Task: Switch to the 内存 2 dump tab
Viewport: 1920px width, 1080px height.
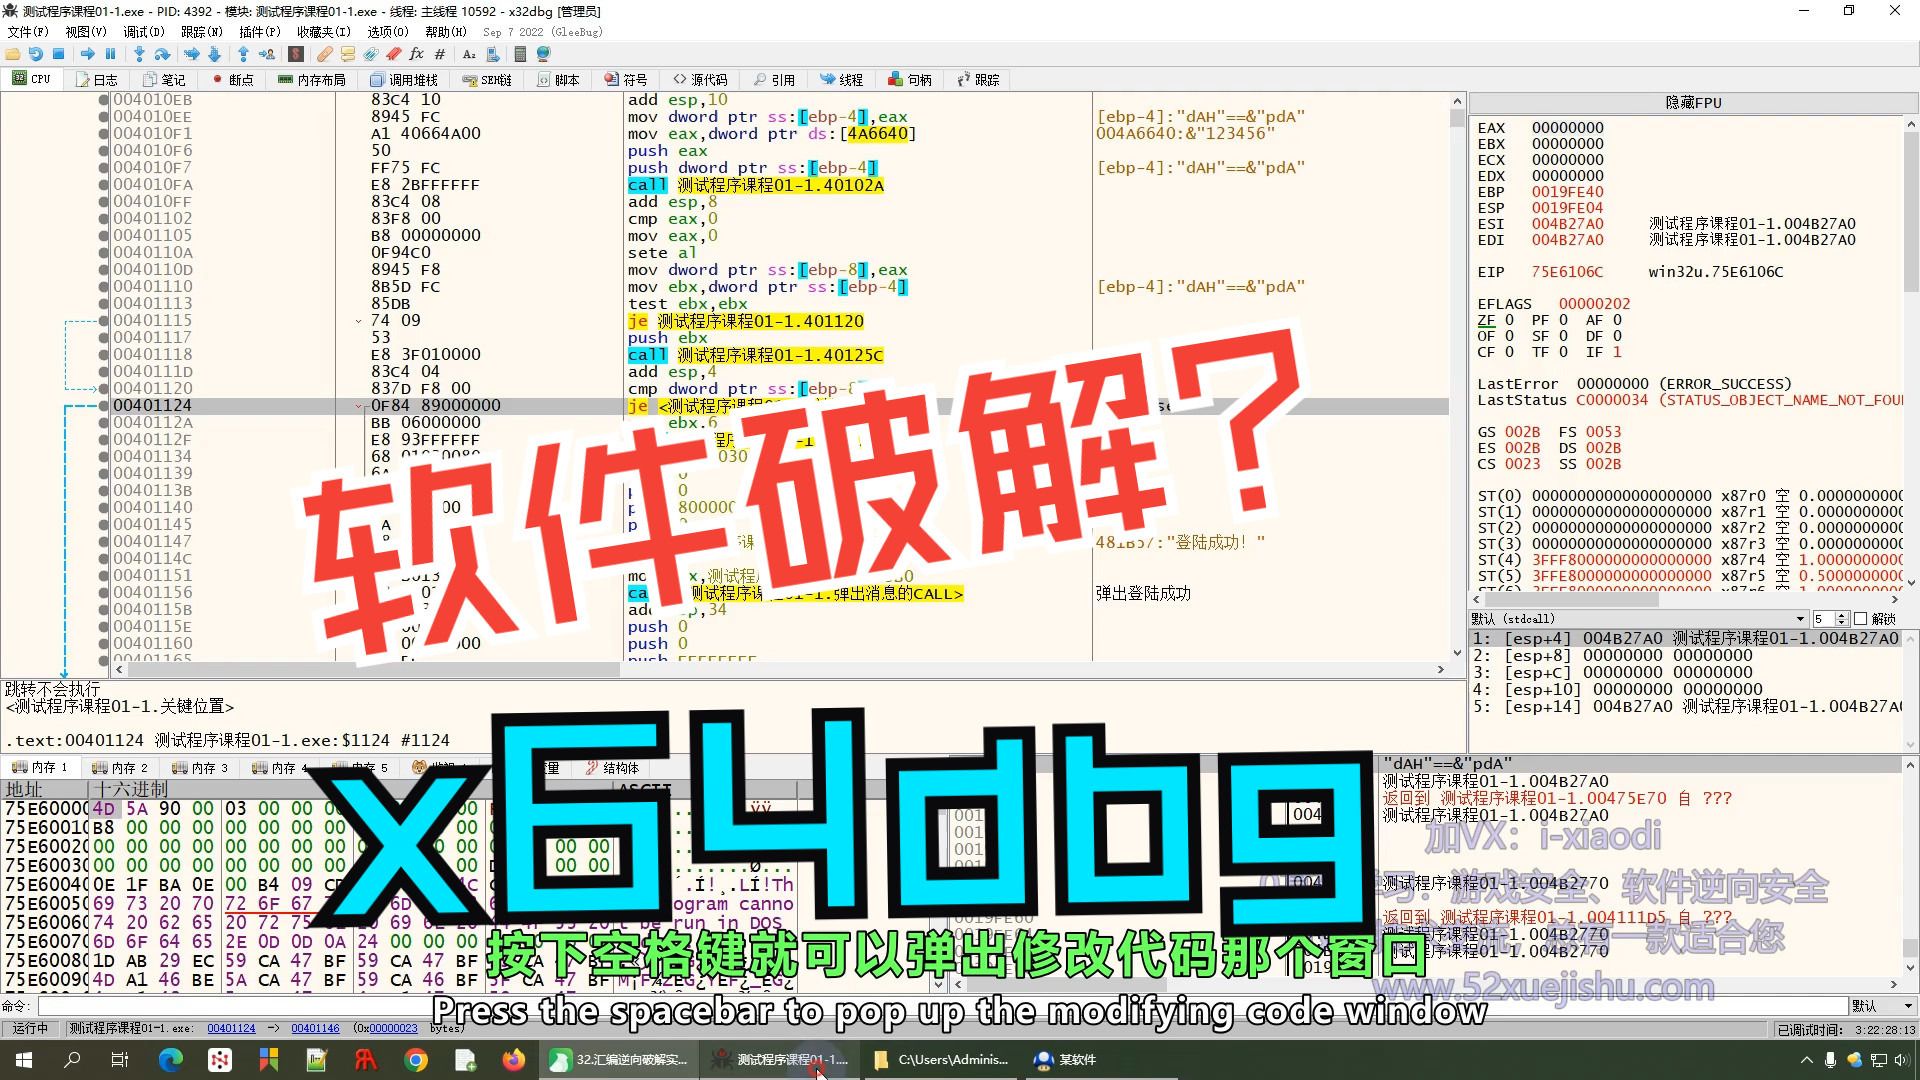Action: (120, 768)
